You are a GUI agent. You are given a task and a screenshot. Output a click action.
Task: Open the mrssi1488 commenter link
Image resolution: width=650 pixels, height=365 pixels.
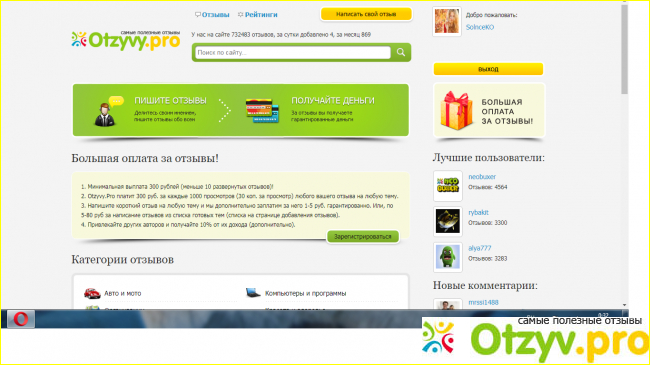pos(483,302)
